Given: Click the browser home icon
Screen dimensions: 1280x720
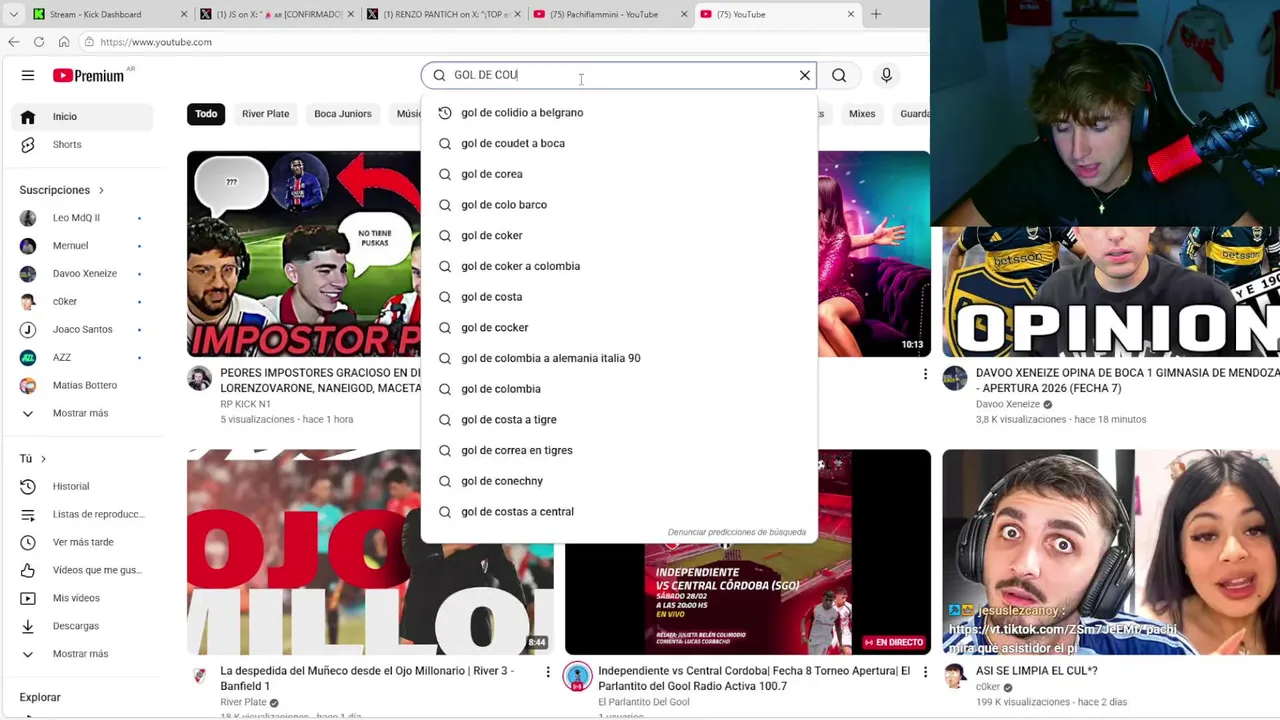Looking at the screenshot, I should 64,42.
